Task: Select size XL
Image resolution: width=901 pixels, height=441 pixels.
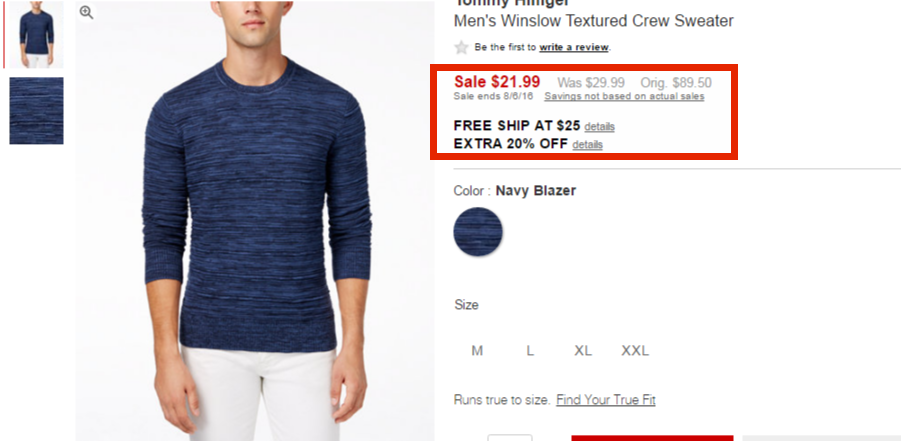Action: (583, 351)
